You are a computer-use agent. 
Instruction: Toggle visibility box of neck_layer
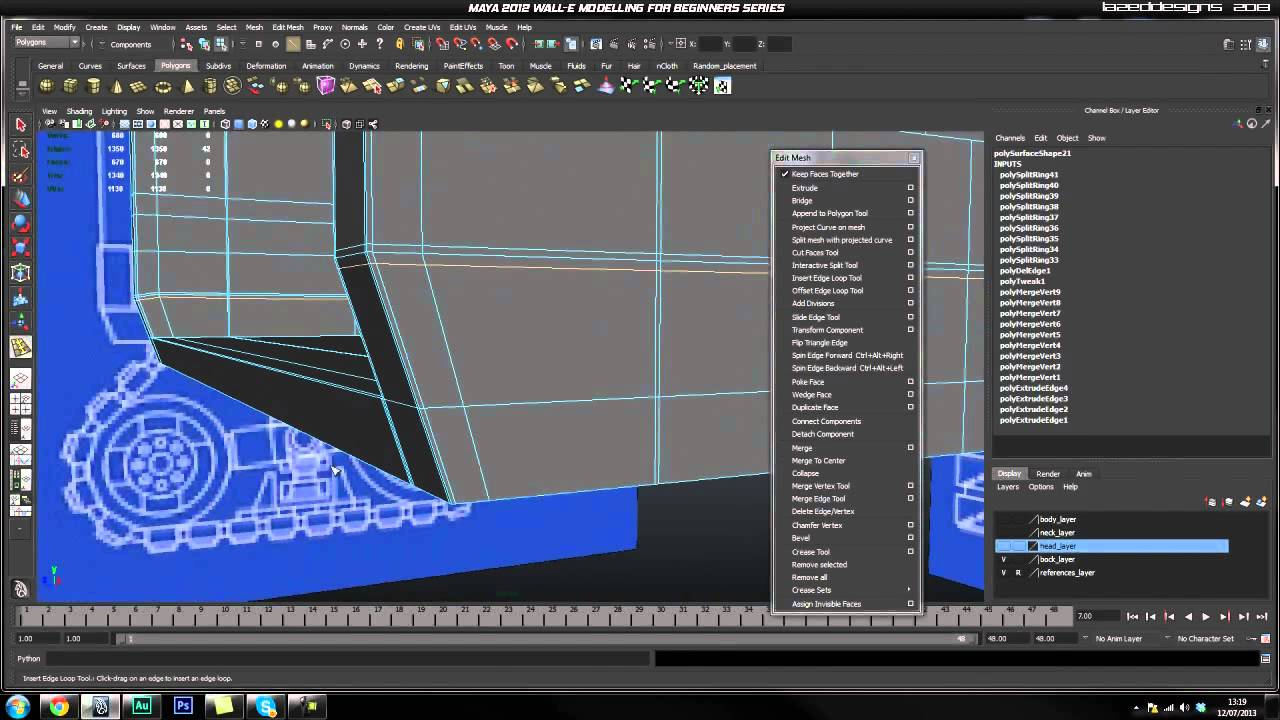click(x=1004, y=533)
